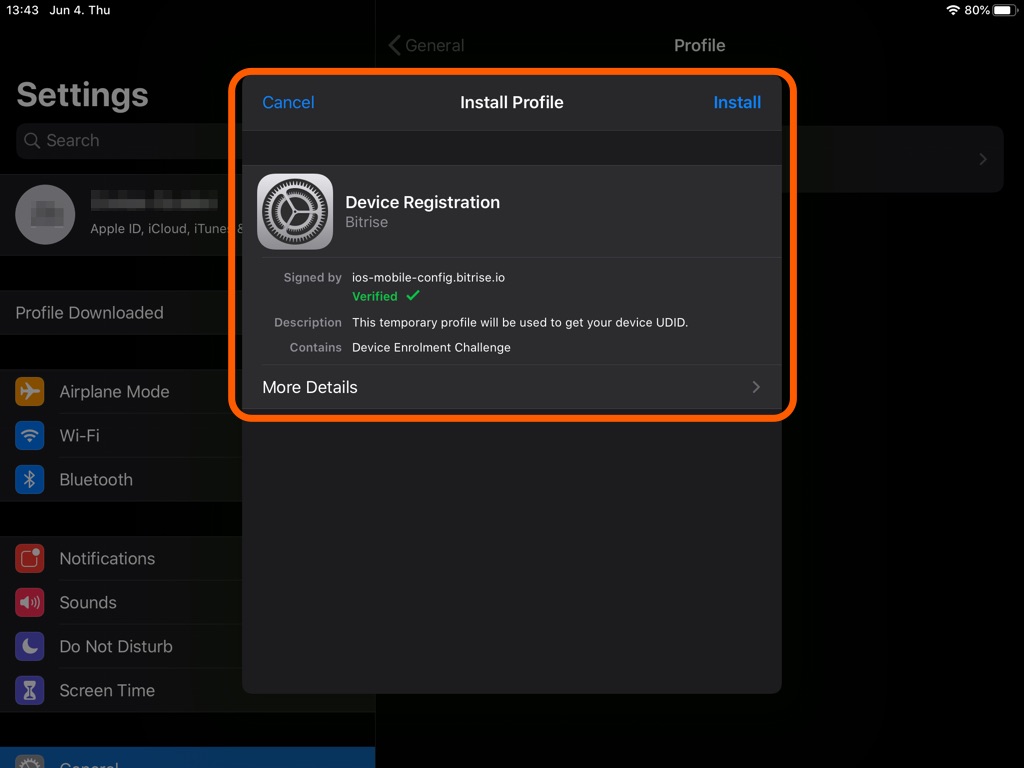Open Wi-Fi settings via its icon
The width and height of the screenshot is (1024, 768).
pyautogui.click(x=29, y=435)
